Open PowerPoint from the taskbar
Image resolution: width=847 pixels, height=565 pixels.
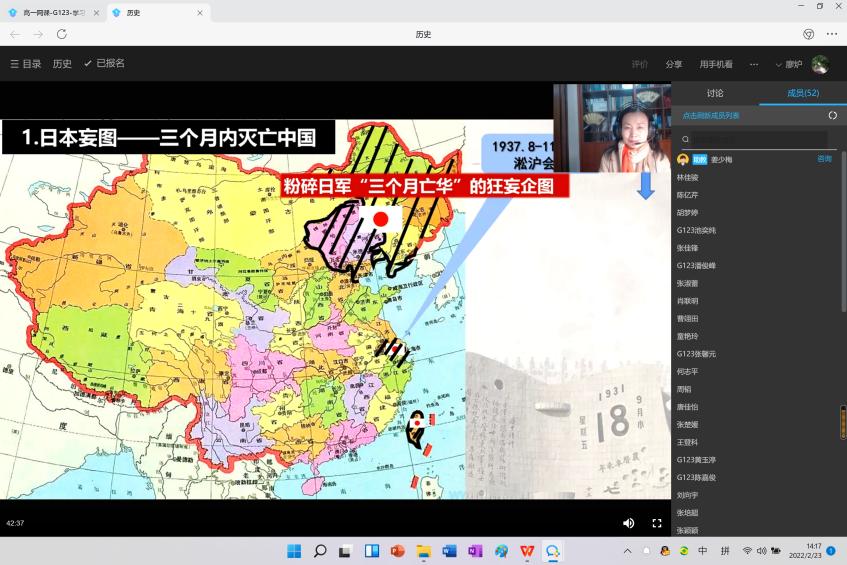pos(397,551)
